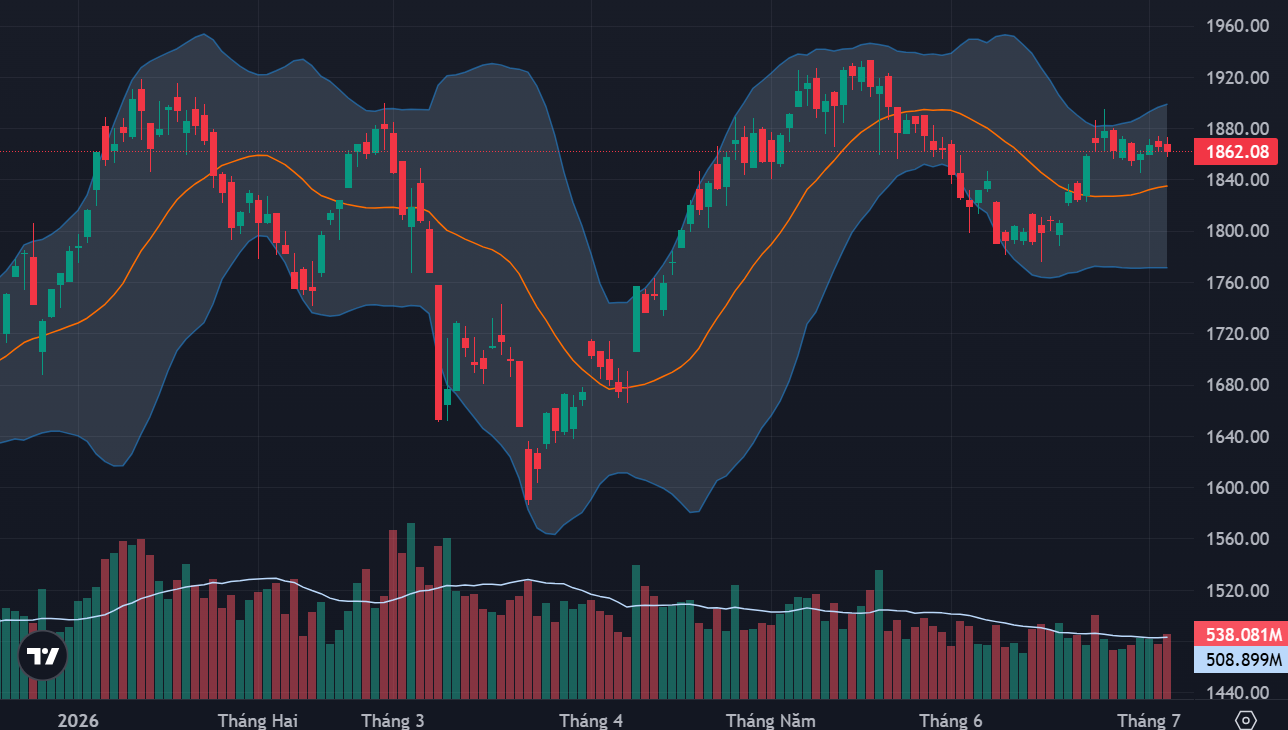Click the 1920.00 price axis label
1288x730 pixels.
1232,77
